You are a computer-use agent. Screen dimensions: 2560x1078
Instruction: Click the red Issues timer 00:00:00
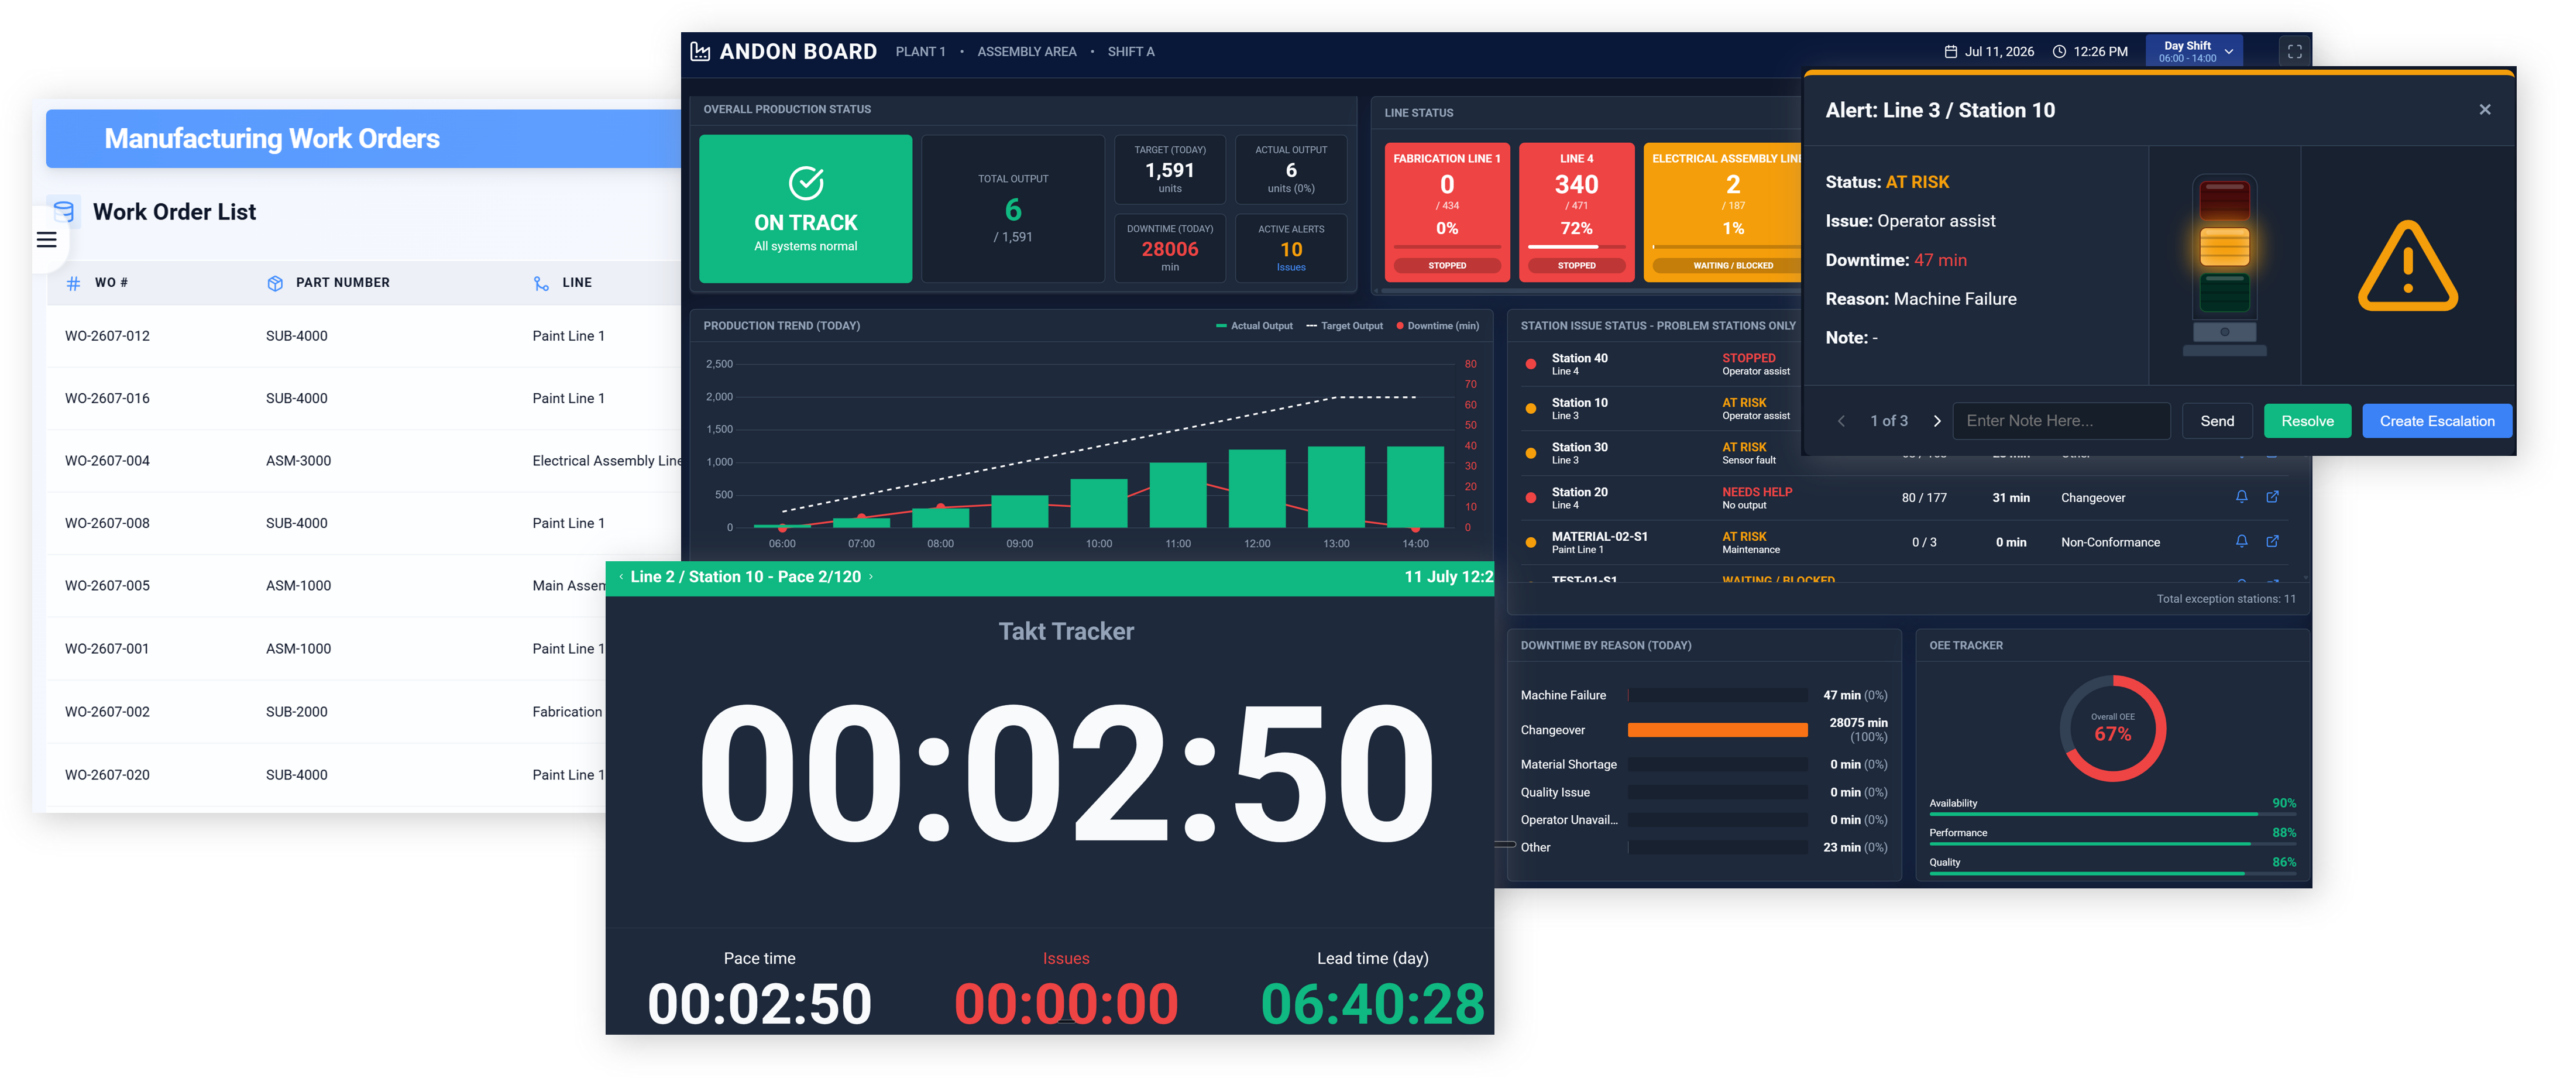coord(1066,1003)
